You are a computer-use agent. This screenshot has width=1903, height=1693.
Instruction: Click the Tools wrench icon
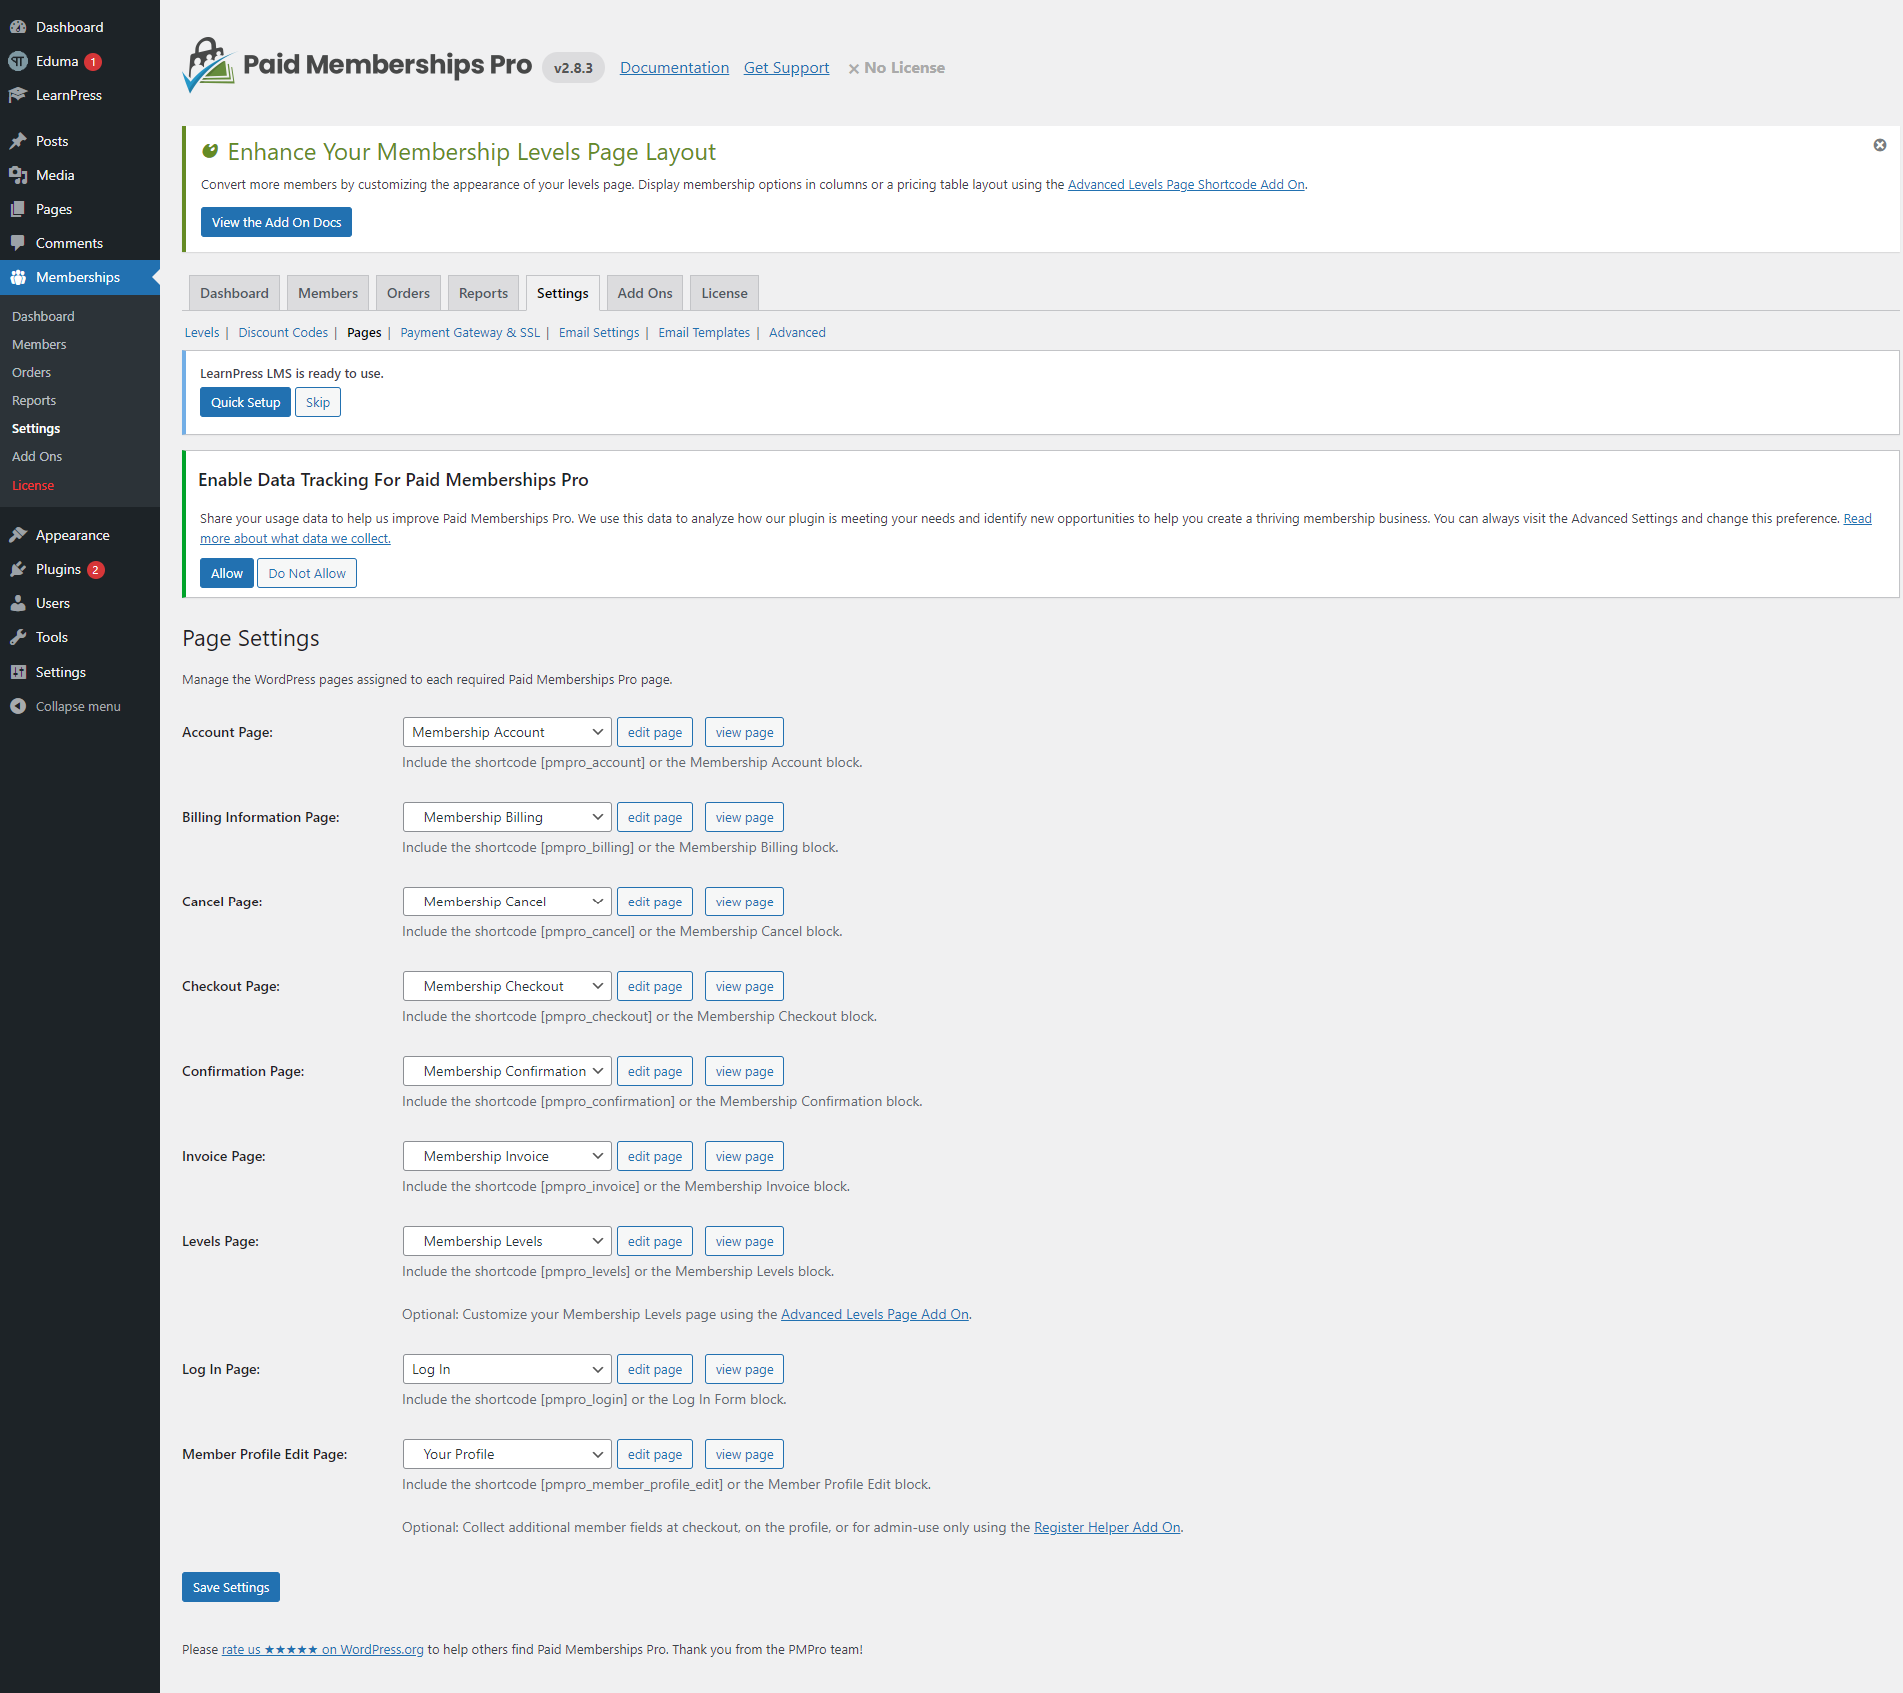point(18,637)
